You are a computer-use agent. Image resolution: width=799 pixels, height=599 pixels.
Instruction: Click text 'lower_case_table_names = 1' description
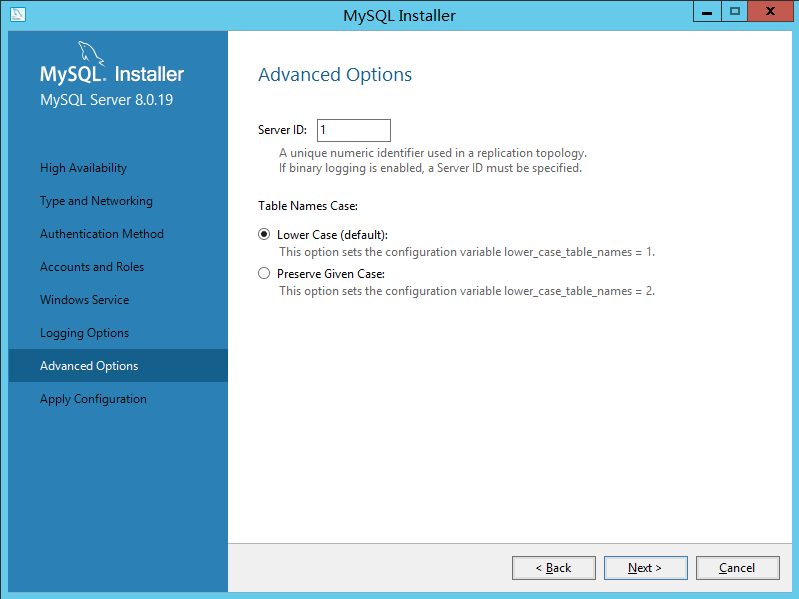point(467,252)
